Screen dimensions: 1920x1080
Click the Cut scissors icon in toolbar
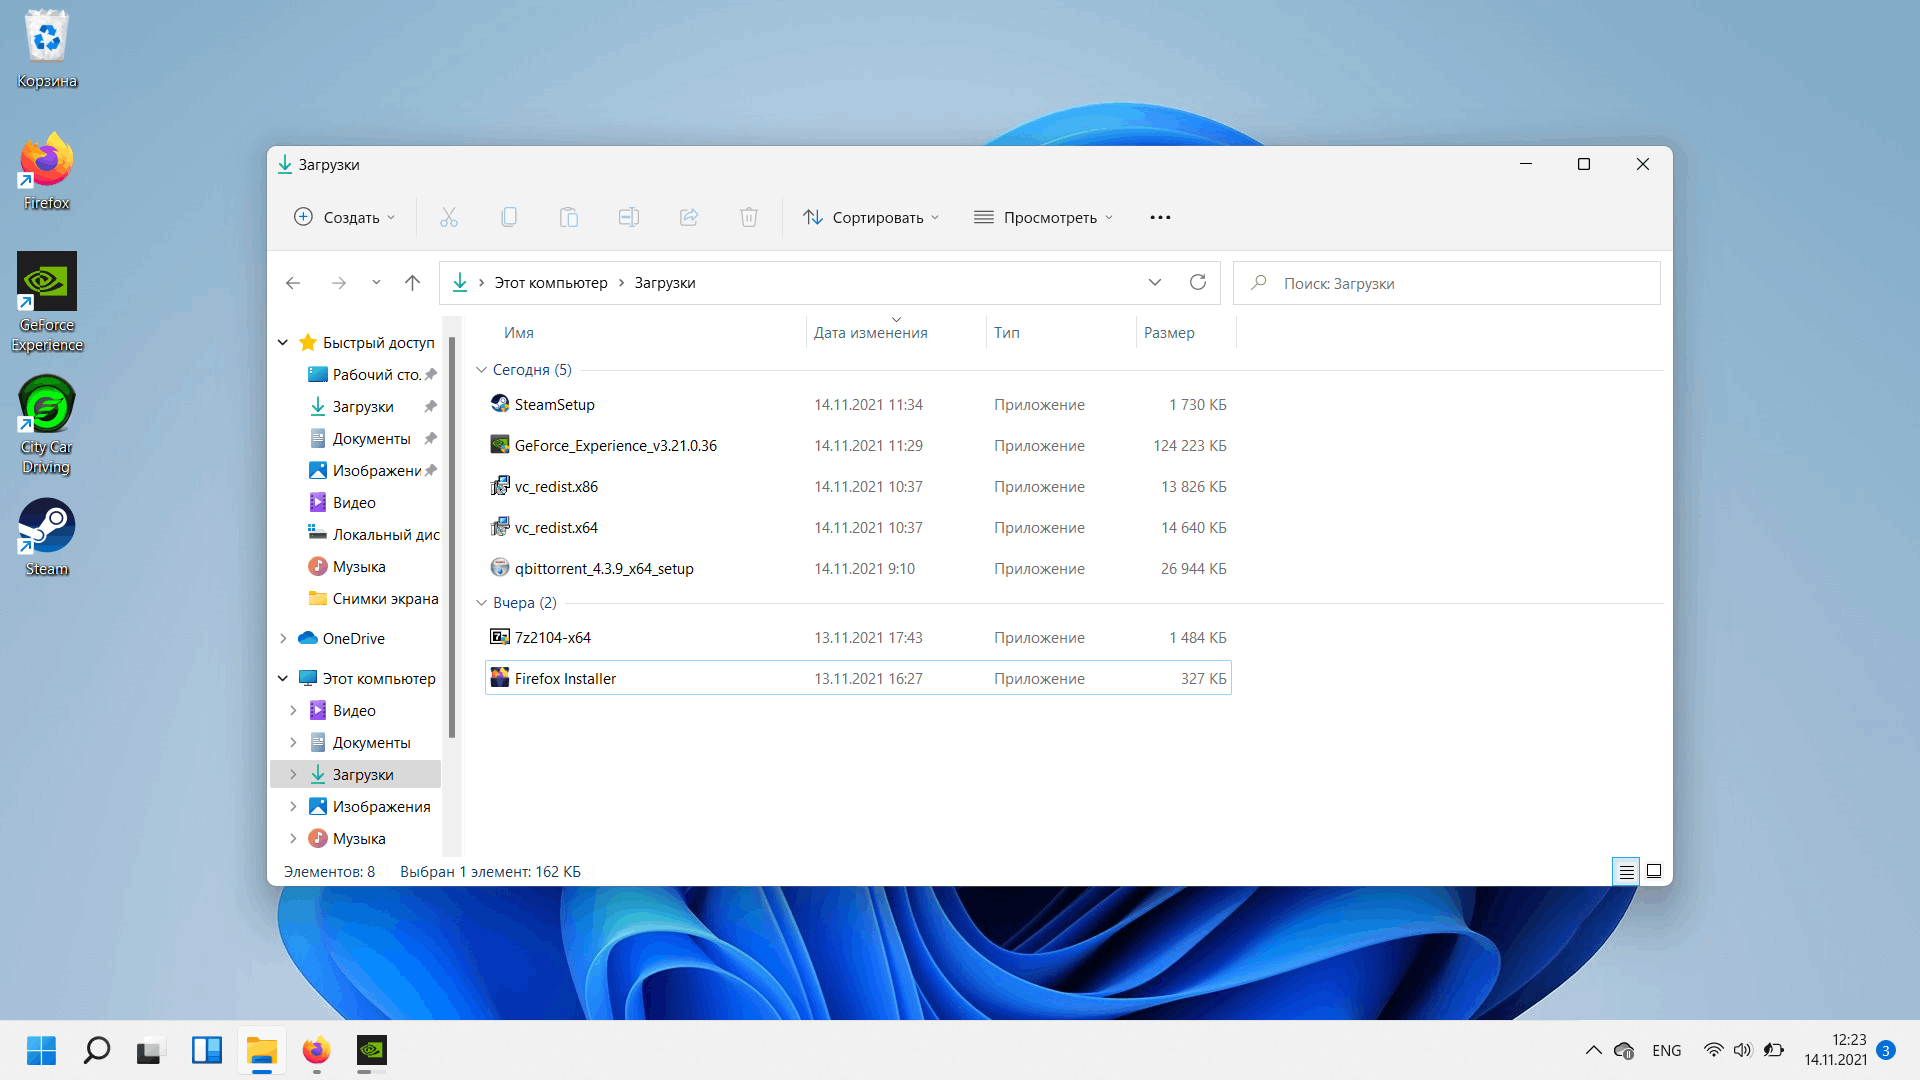pos(449,217)
